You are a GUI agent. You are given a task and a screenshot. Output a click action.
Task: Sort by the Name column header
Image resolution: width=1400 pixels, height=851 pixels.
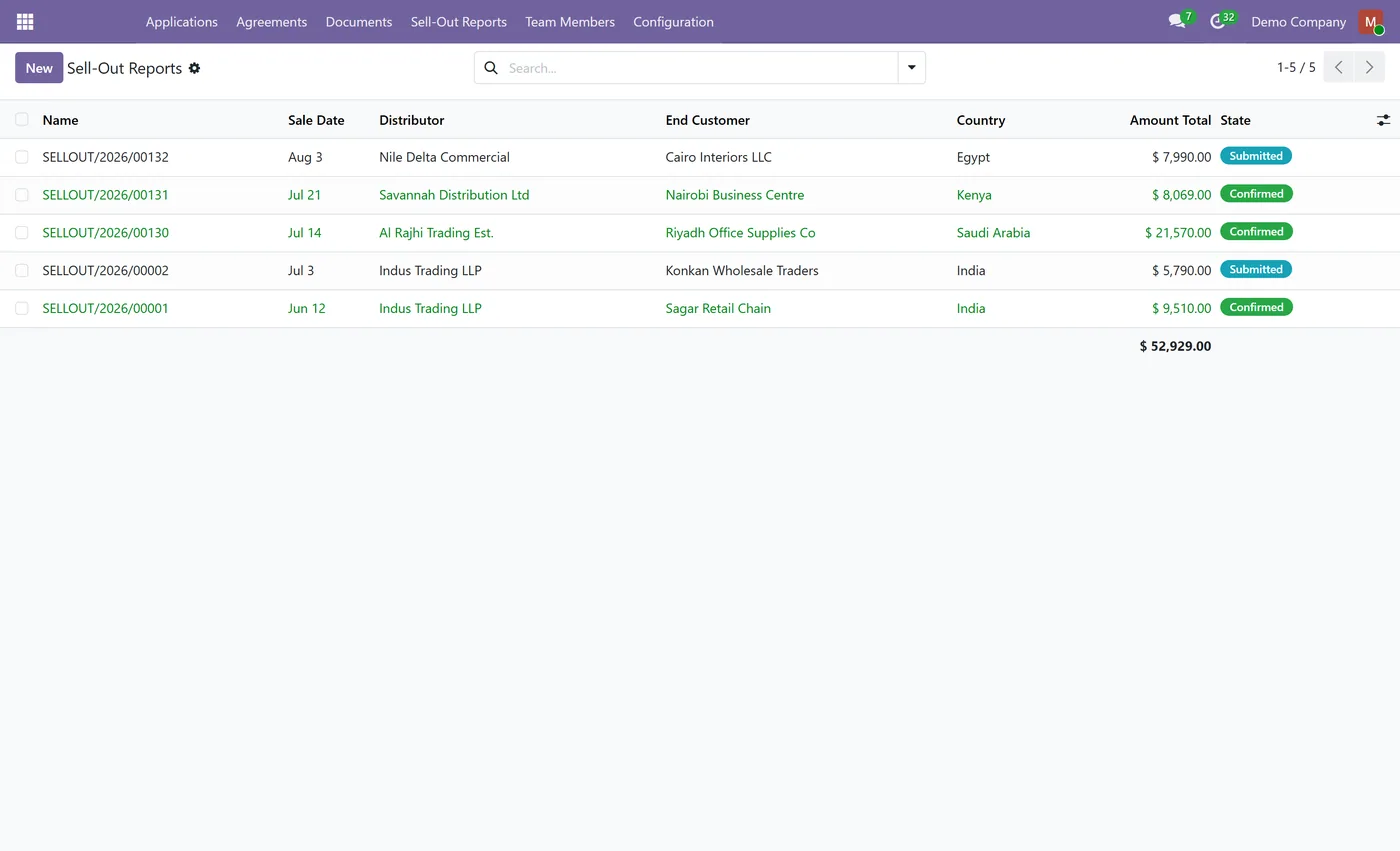click(60, 120)
